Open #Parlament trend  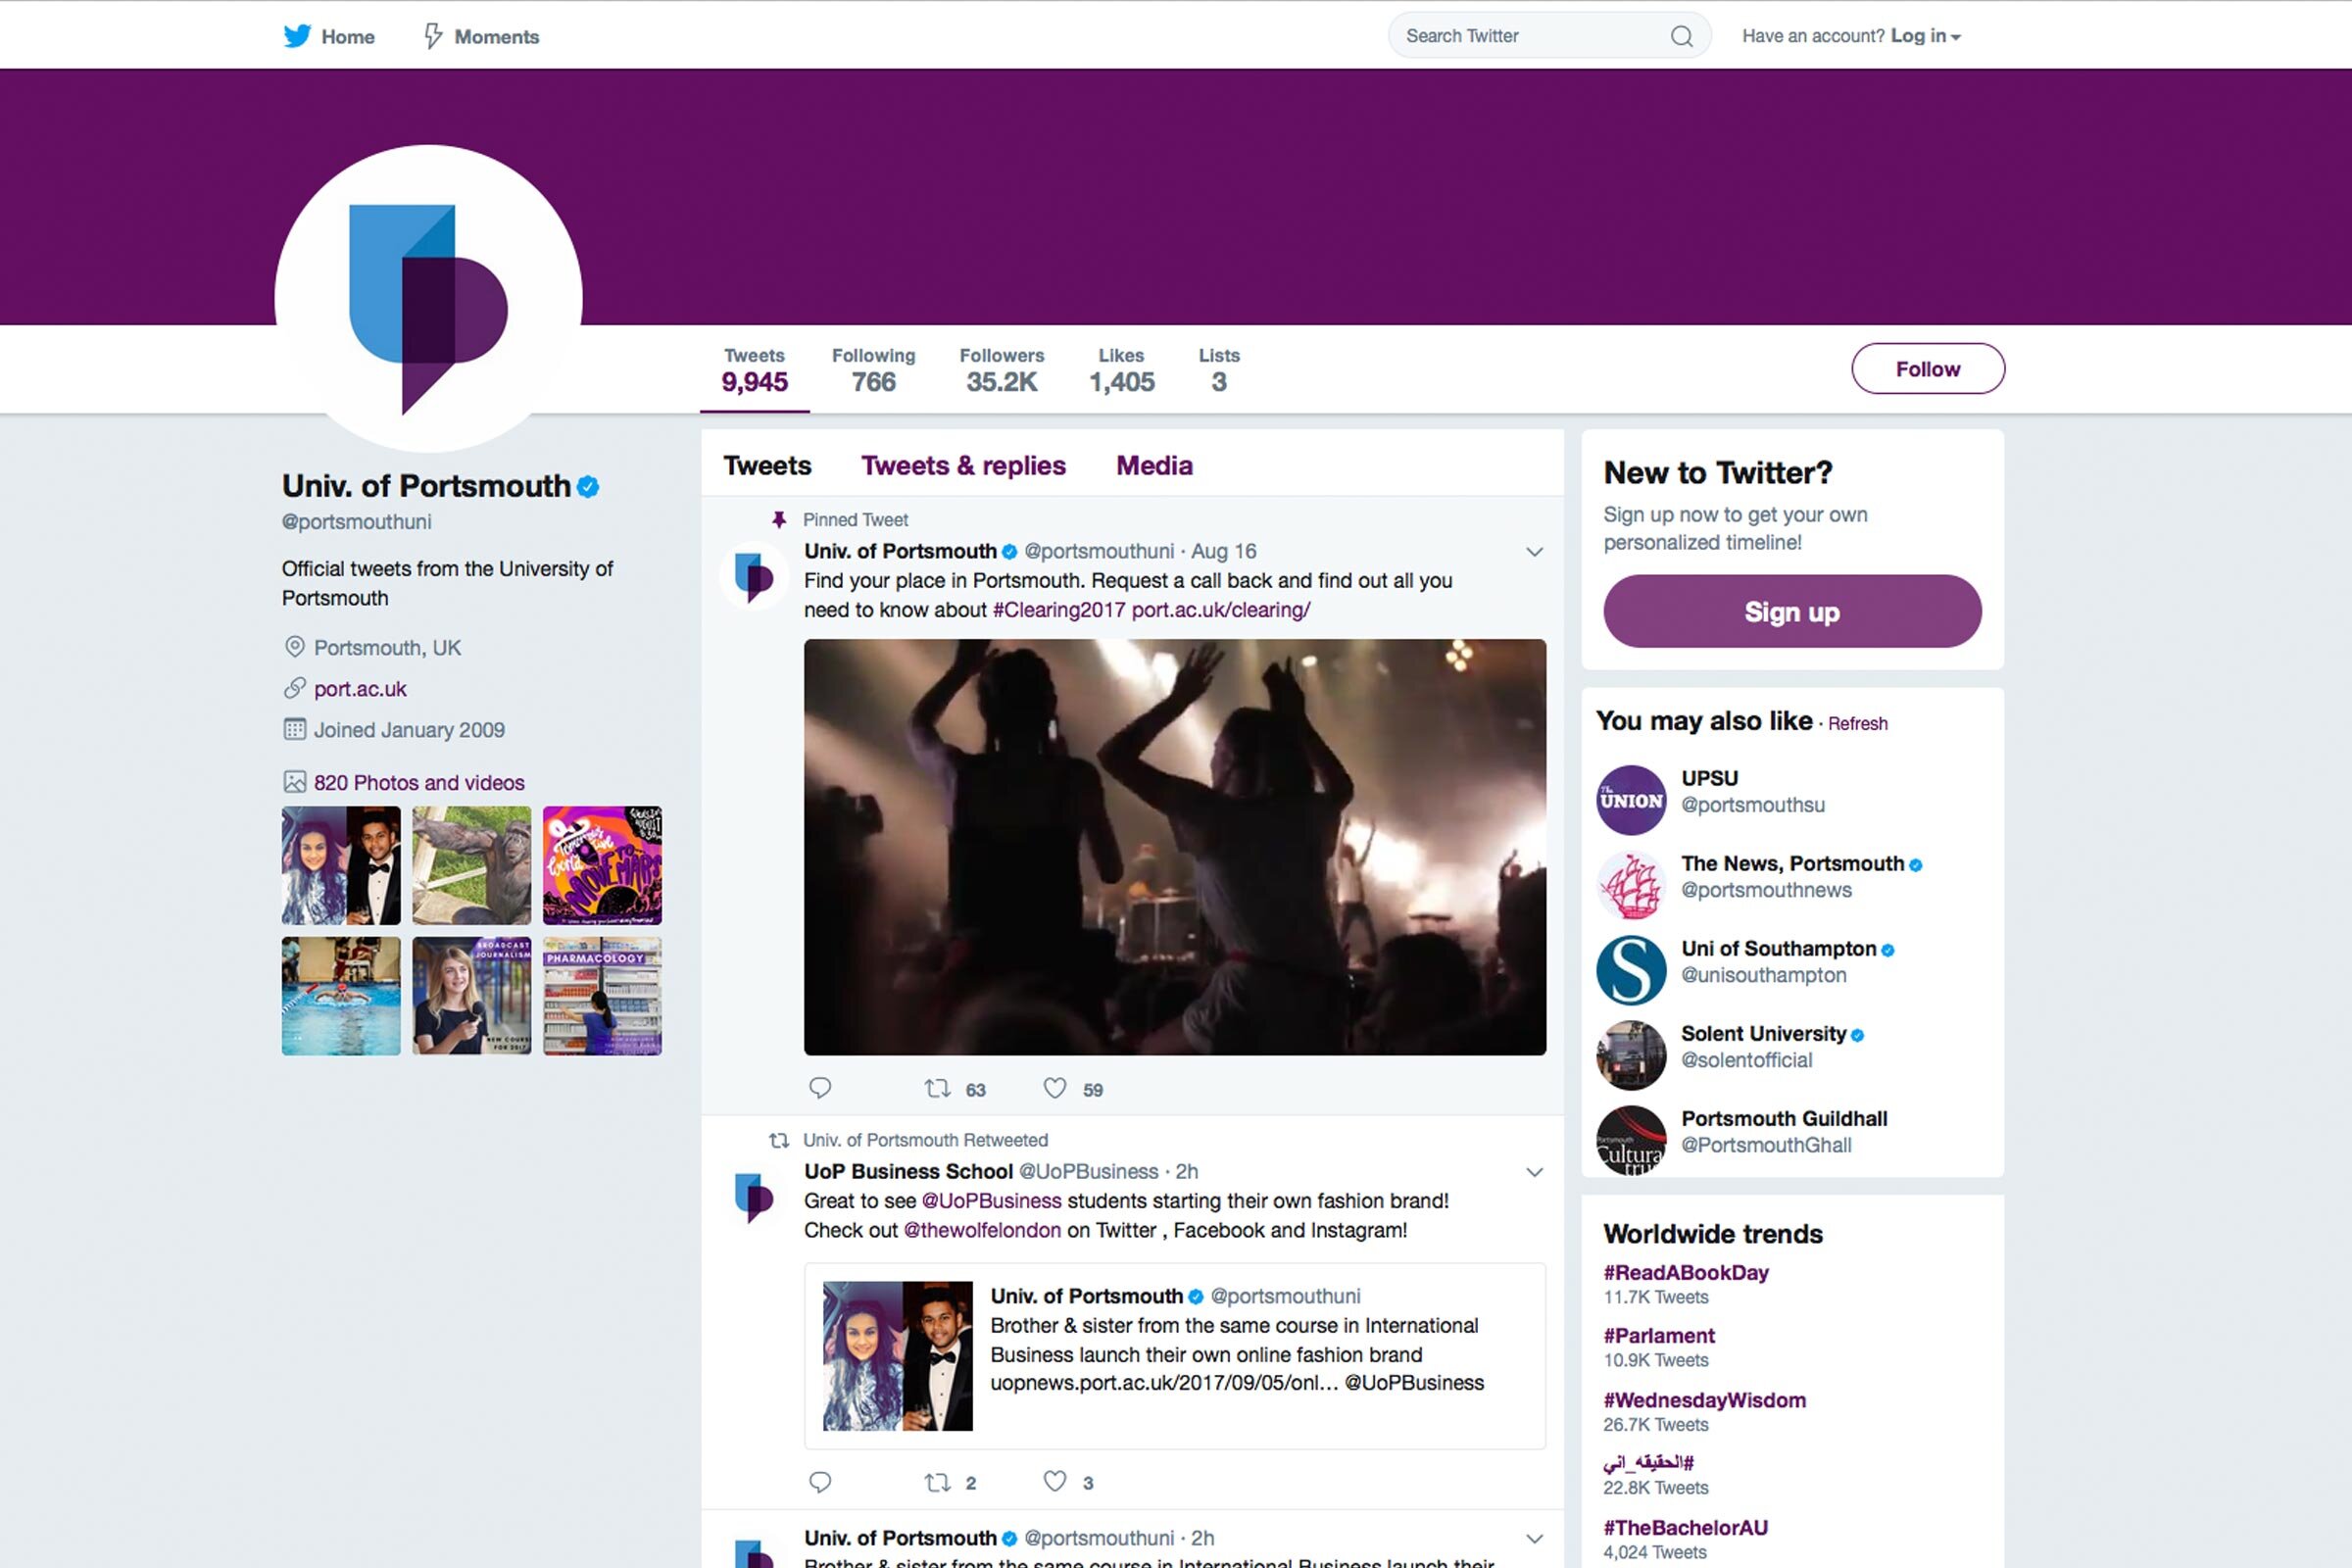1659,1336
